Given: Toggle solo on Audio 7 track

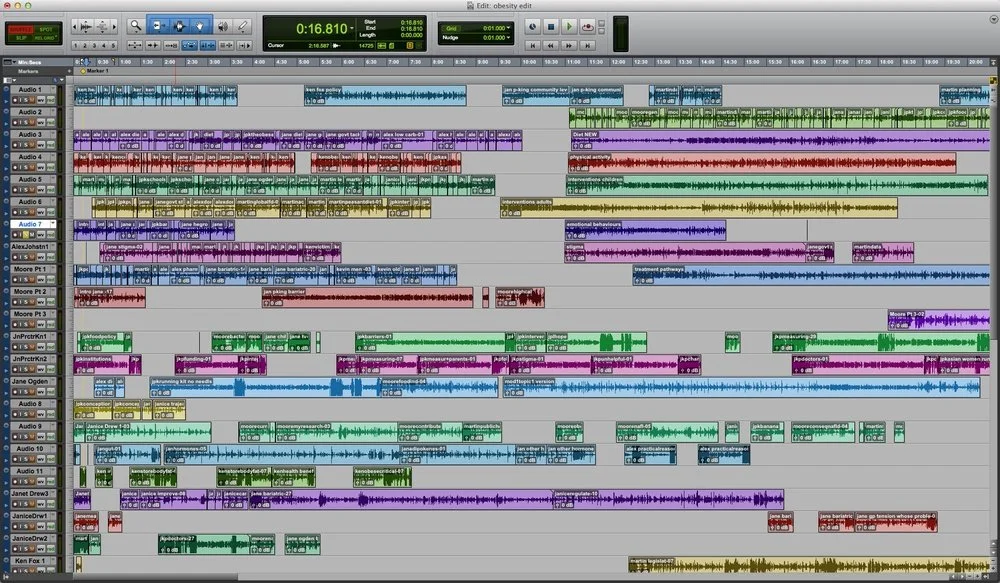Looking at the screenshot, I should point(26,235).
